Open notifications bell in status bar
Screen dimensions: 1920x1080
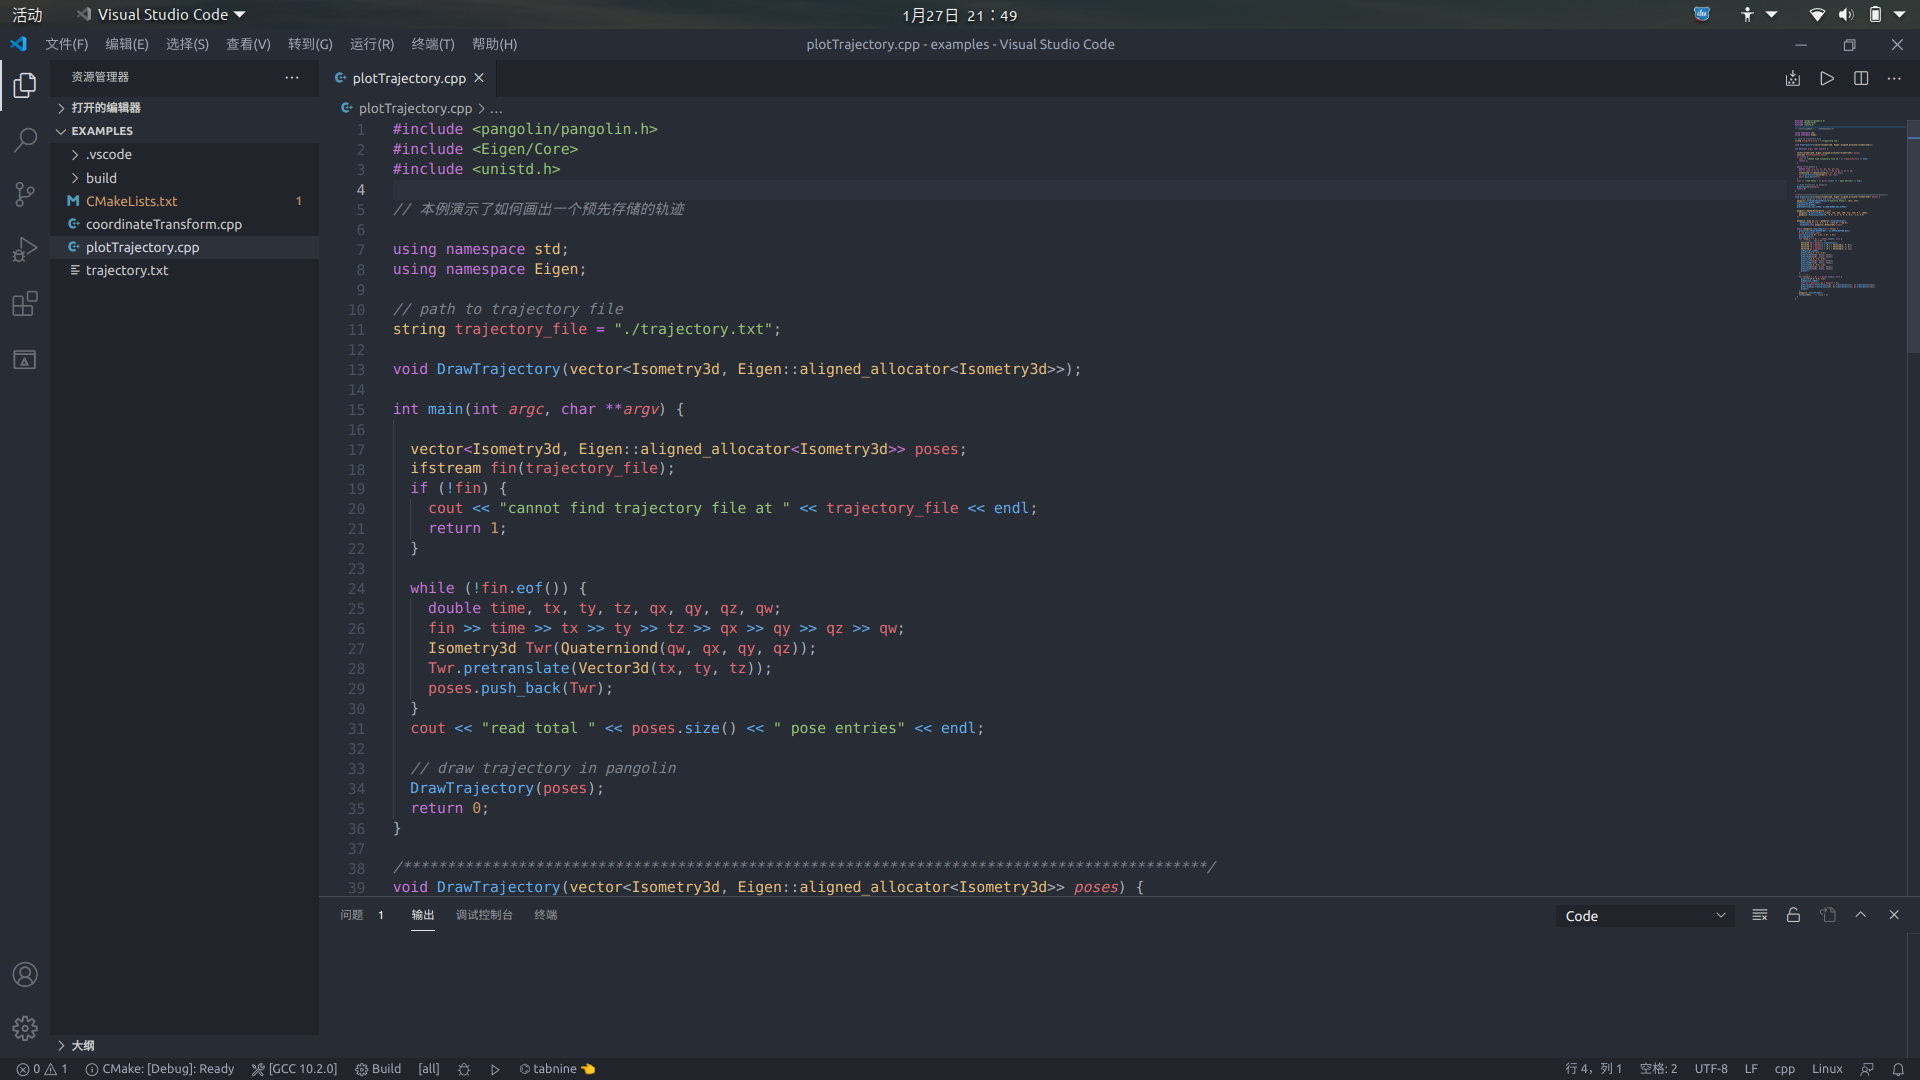[x=1898, y=1069]
